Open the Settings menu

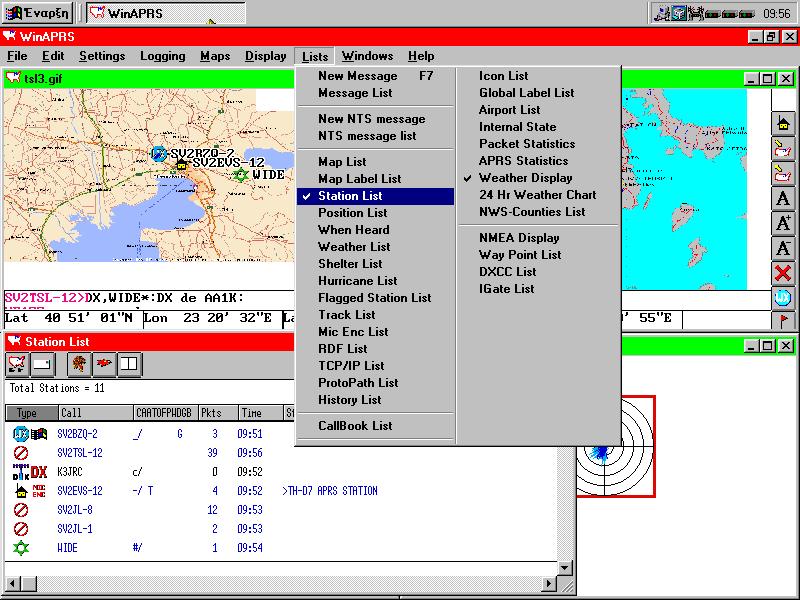pos(102,56)
